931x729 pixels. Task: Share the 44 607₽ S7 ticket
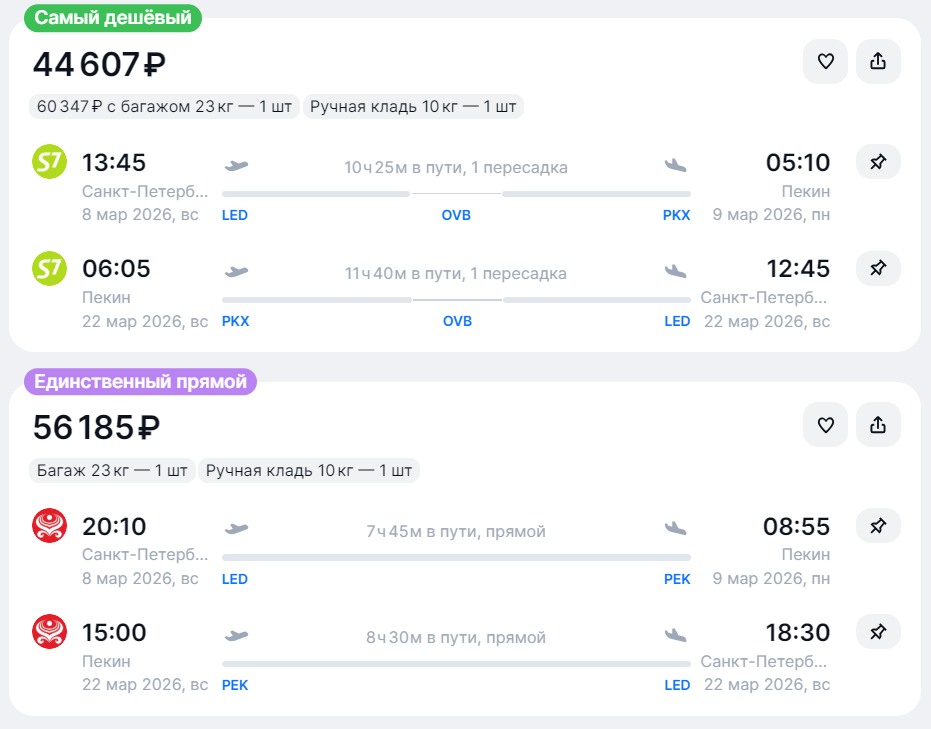click(x=878, y=61)
